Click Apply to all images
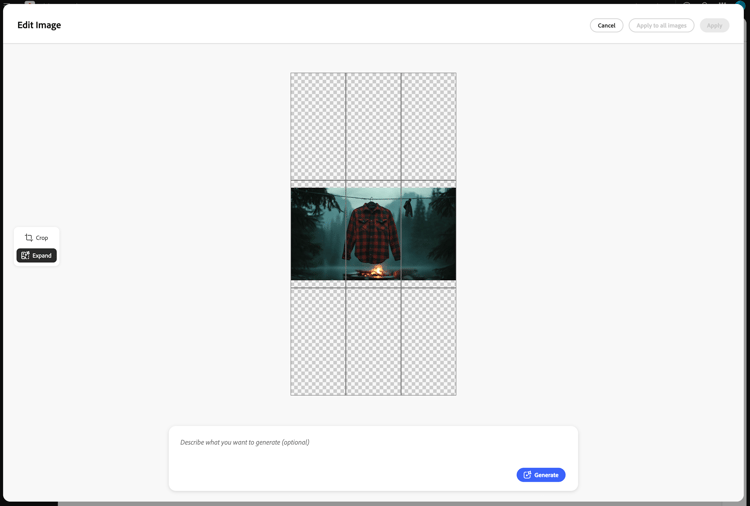 [661, 25]
